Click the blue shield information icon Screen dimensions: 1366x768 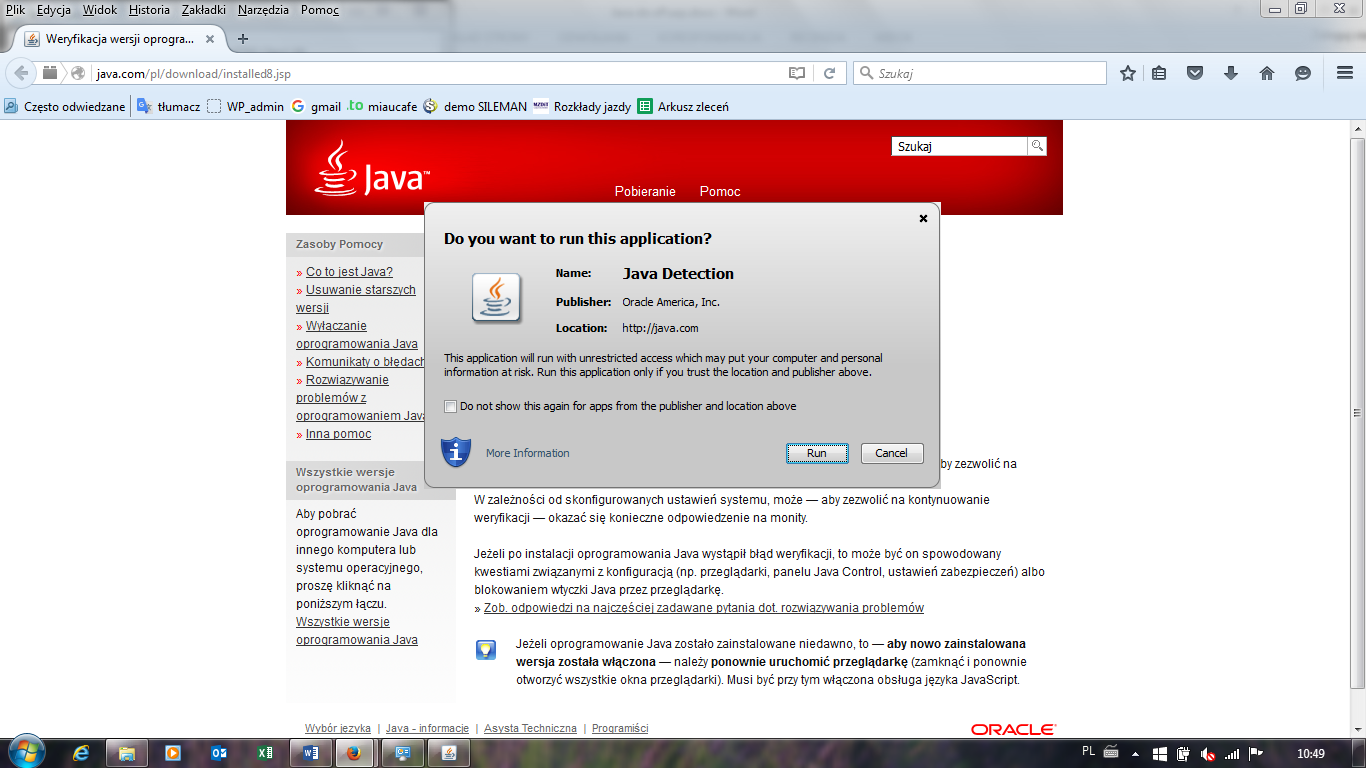[x=456, y=452]
